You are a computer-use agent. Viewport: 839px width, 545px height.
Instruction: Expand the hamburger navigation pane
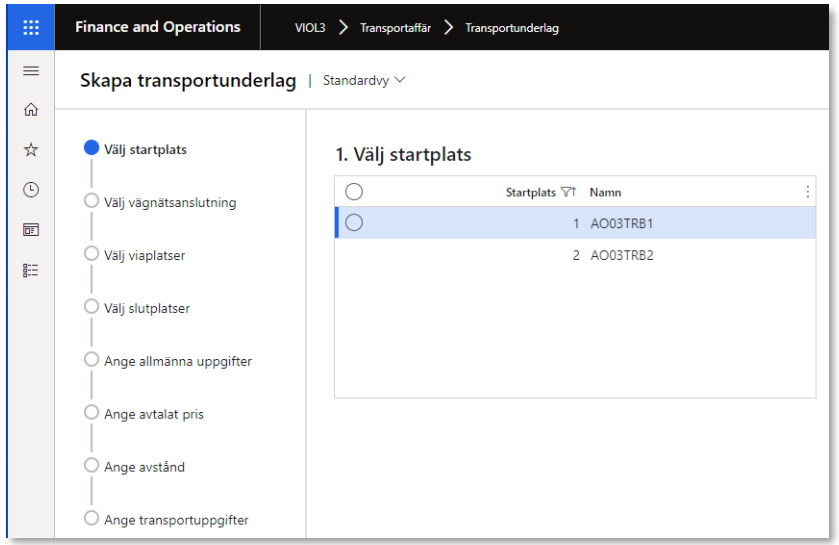31,71
